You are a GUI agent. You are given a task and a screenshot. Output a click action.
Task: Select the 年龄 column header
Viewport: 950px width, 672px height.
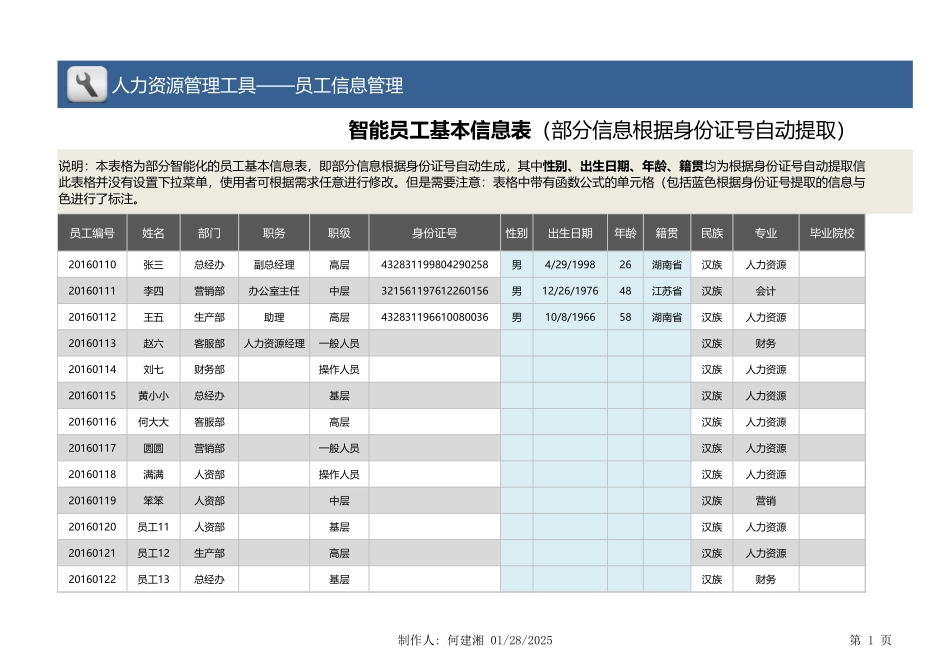pos(625,233)
